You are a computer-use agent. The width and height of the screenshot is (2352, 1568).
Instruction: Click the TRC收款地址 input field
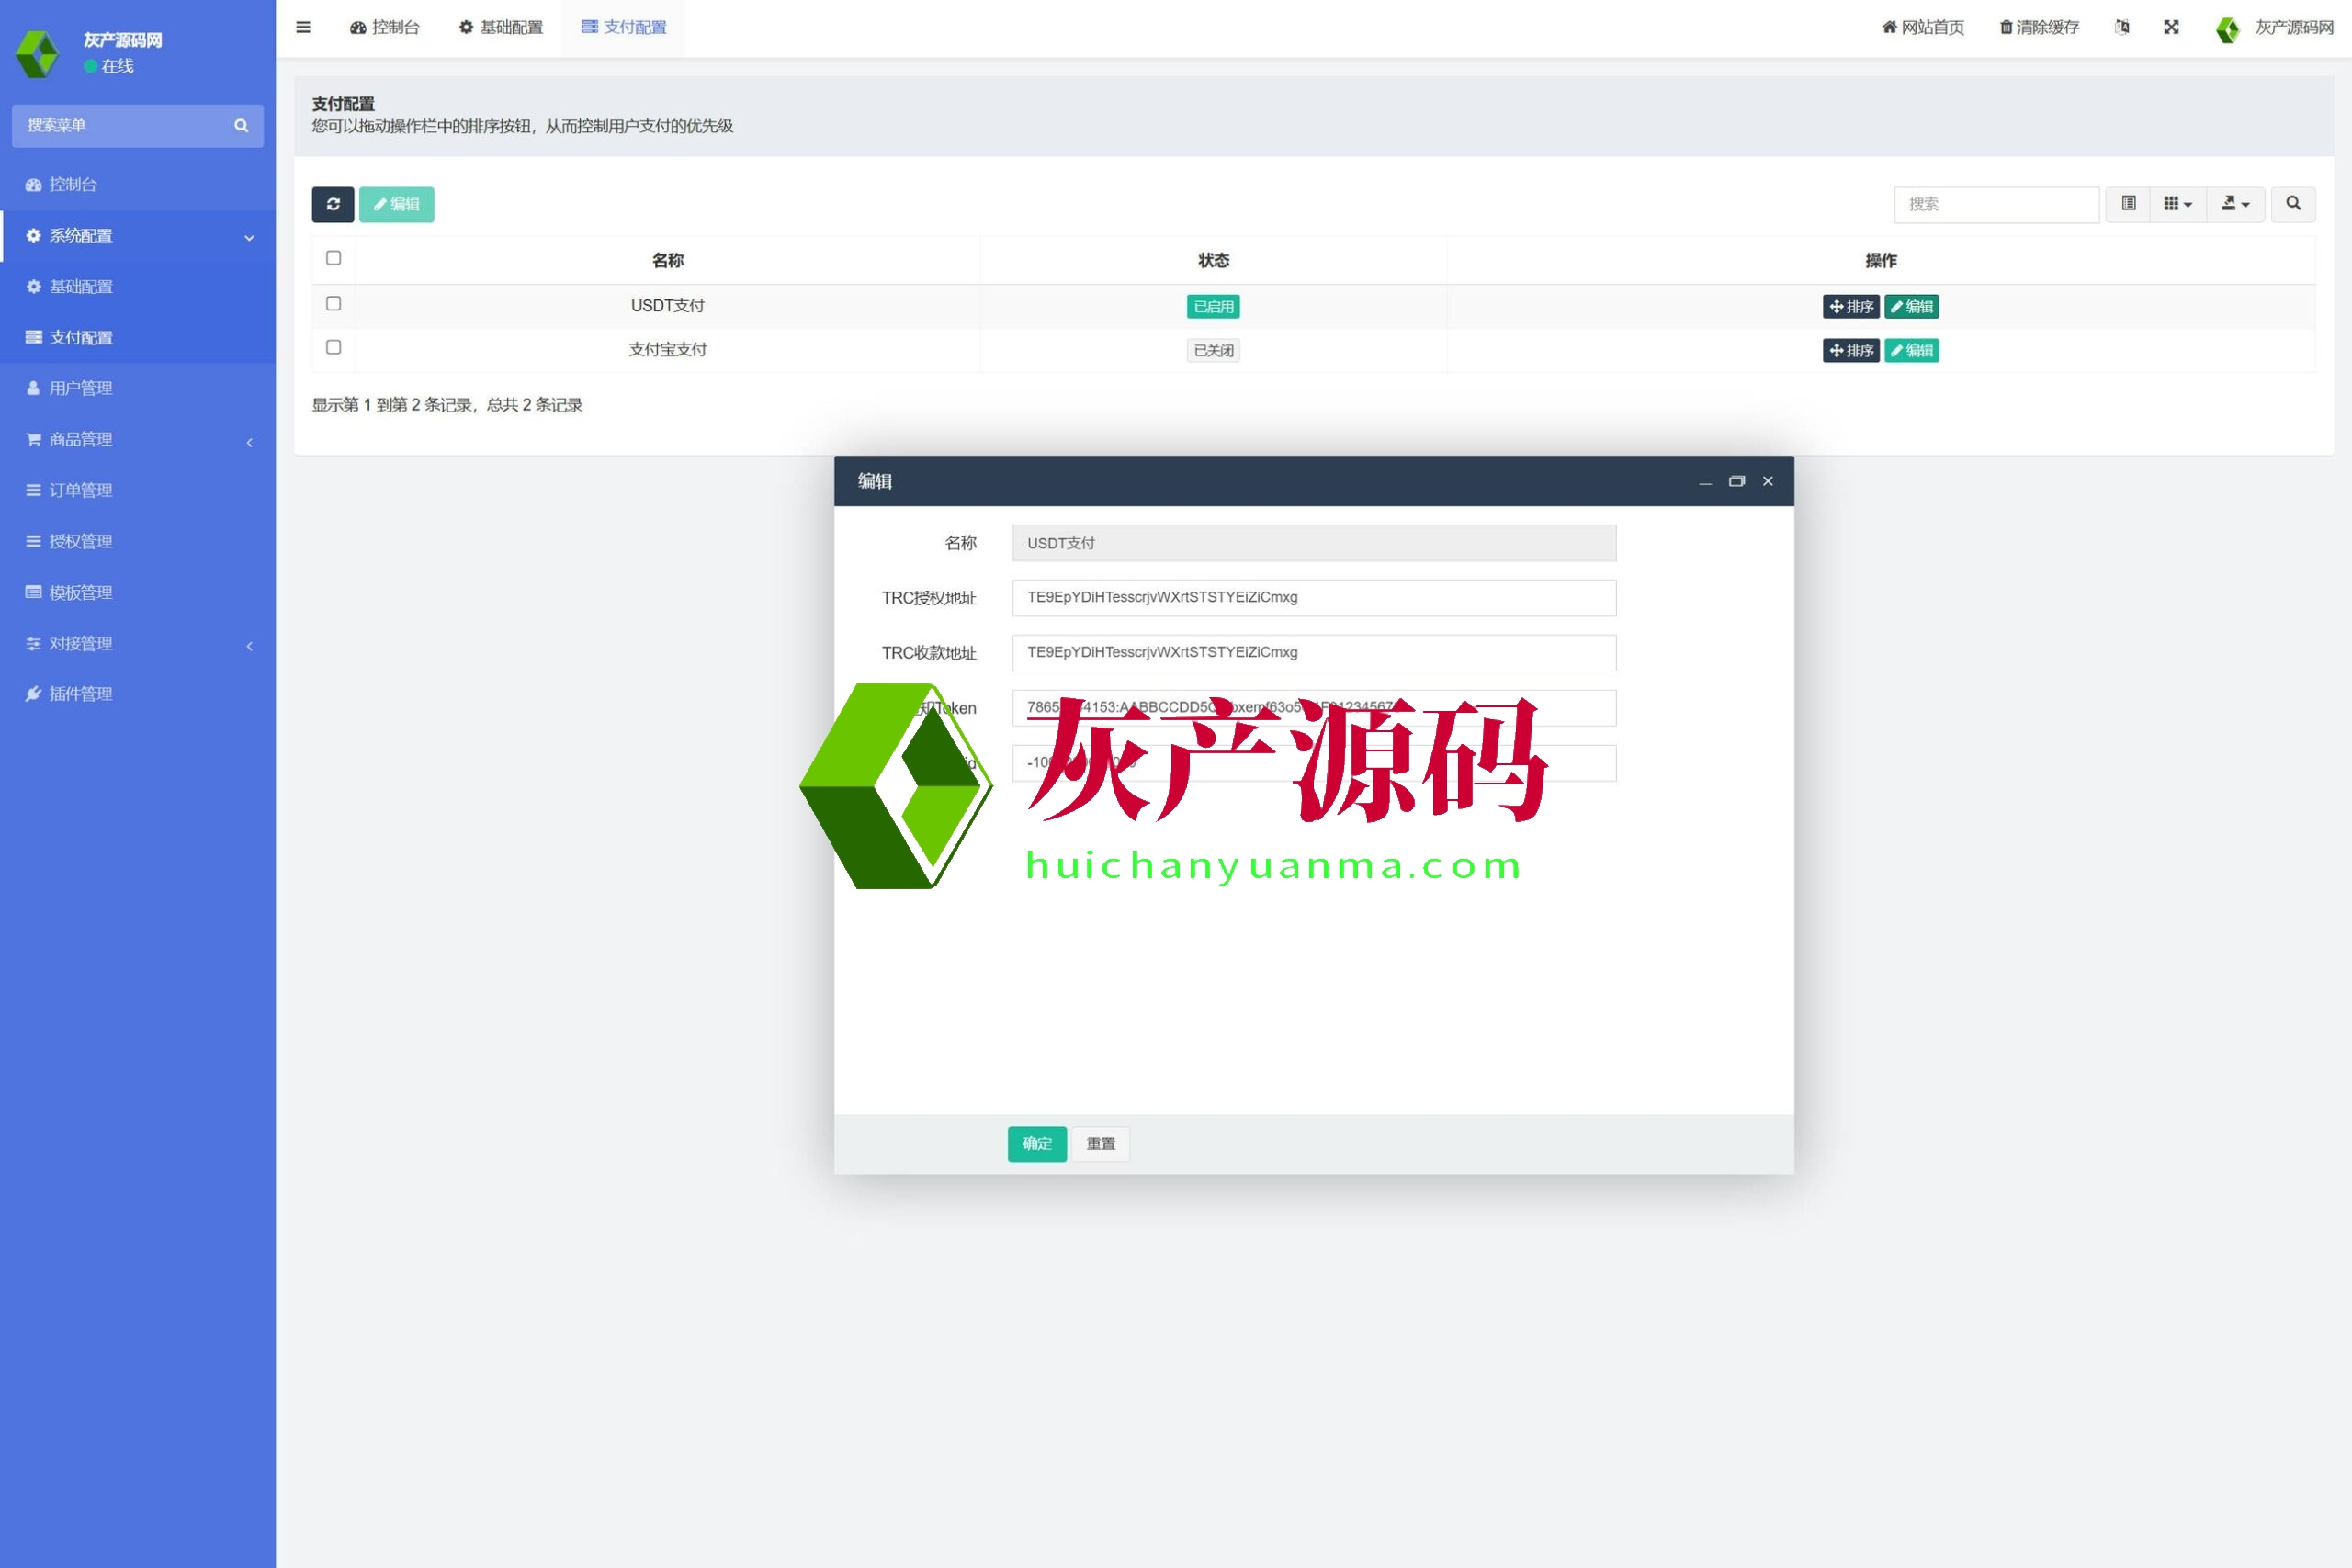coord(1313,653)
